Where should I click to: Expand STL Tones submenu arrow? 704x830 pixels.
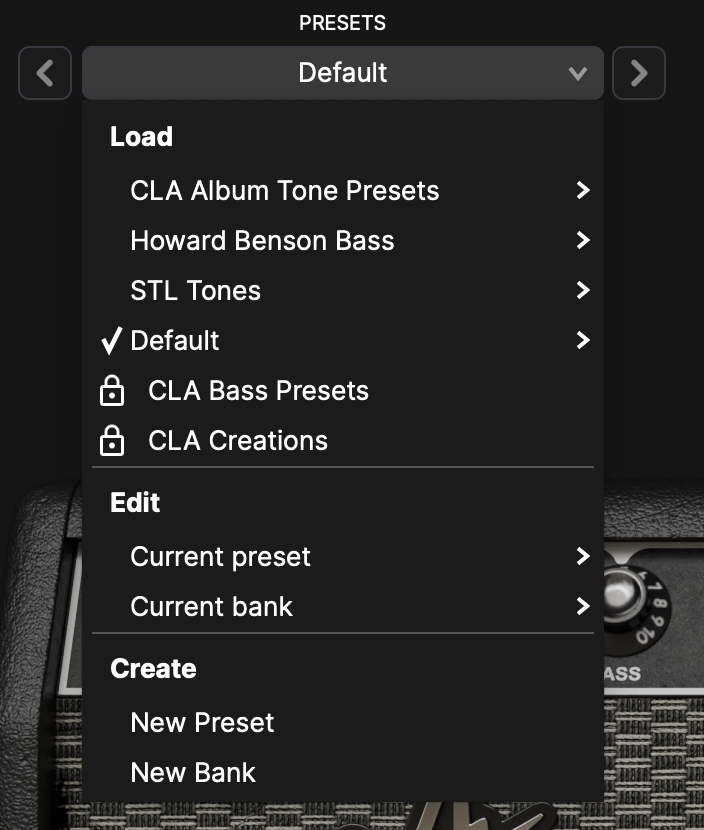583,290
